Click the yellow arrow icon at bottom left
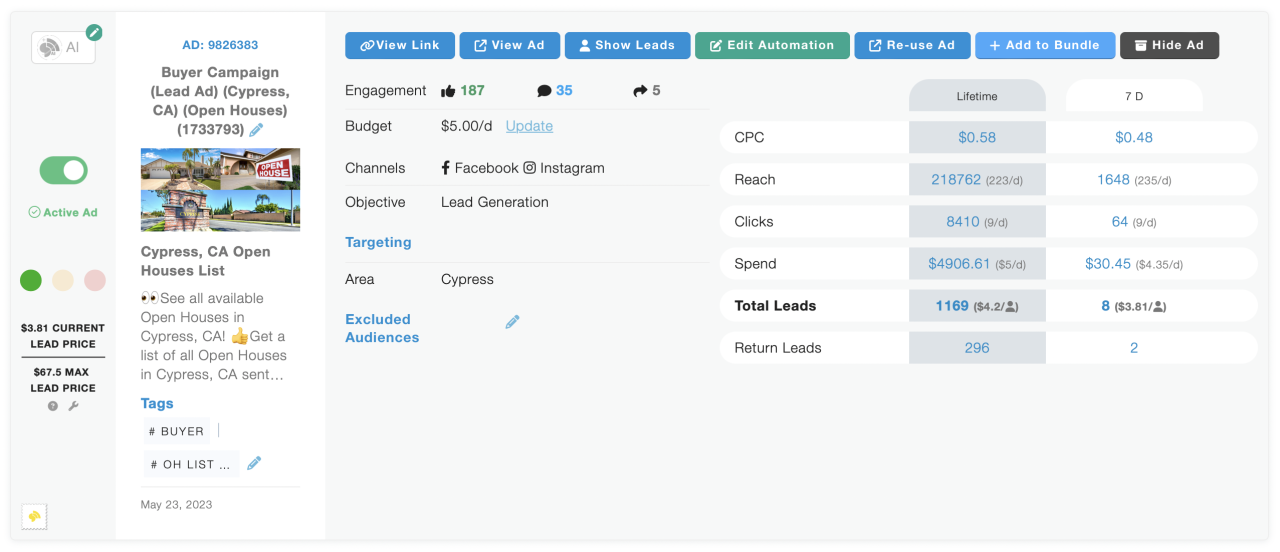Viewport: 1280px width, 552px height. tap(34, 516)
